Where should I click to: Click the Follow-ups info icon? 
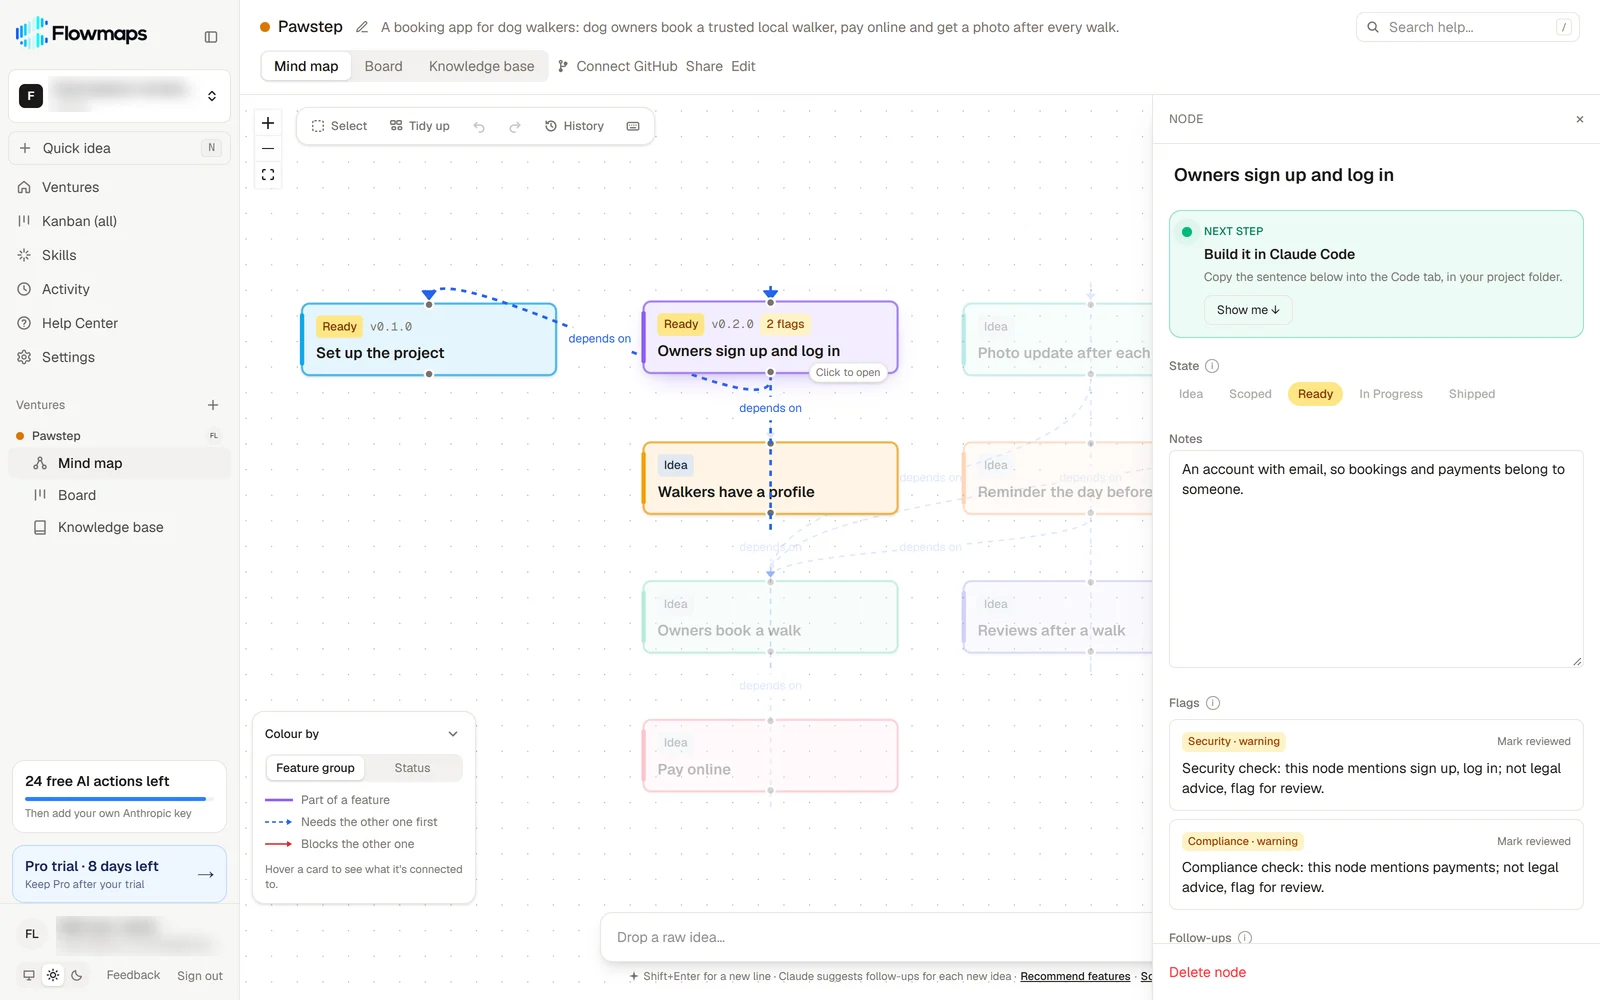1245,938
